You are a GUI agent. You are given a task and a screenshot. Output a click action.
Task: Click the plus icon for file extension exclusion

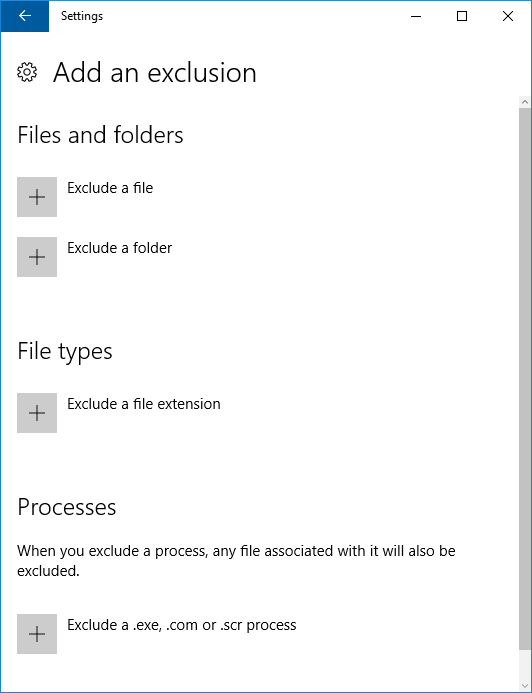(x=37, y=413)
